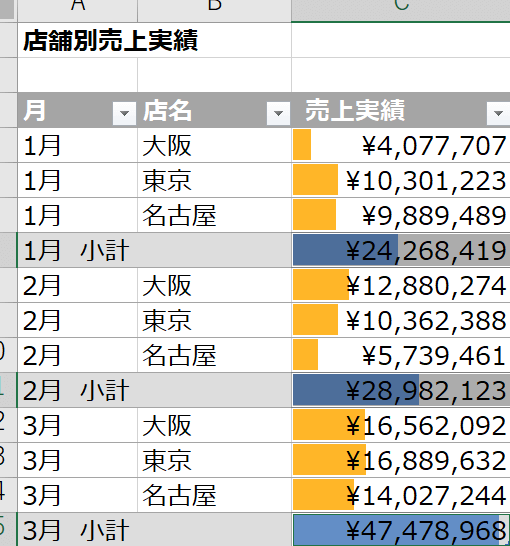The height and width of the screenshot is (546, 510).
Task: Select the ¥28,982,123 subtotal cell
Action: 401,390
